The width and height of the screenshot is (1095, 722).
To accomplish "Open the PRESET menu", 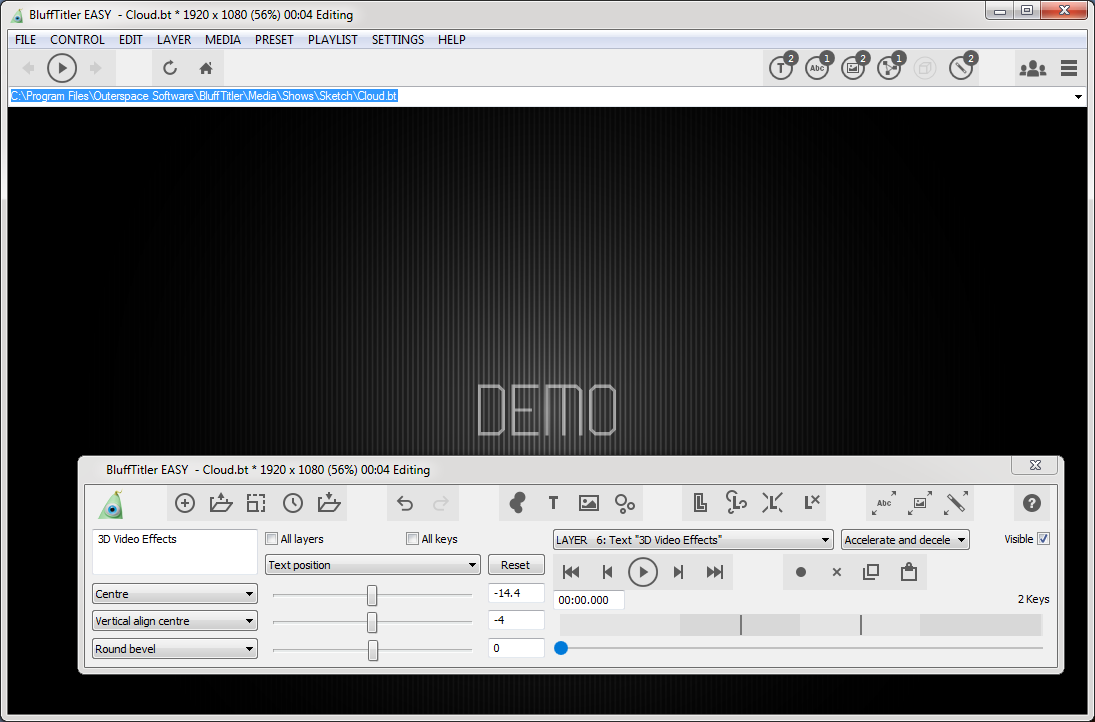I will pos(274,40).
